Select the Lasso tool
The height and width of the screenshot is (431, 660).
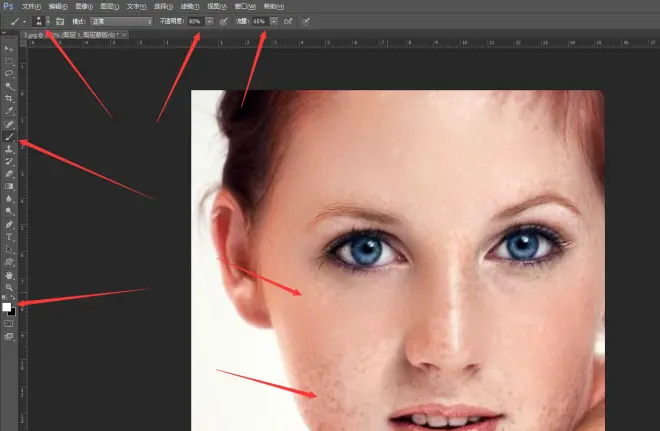9,74
